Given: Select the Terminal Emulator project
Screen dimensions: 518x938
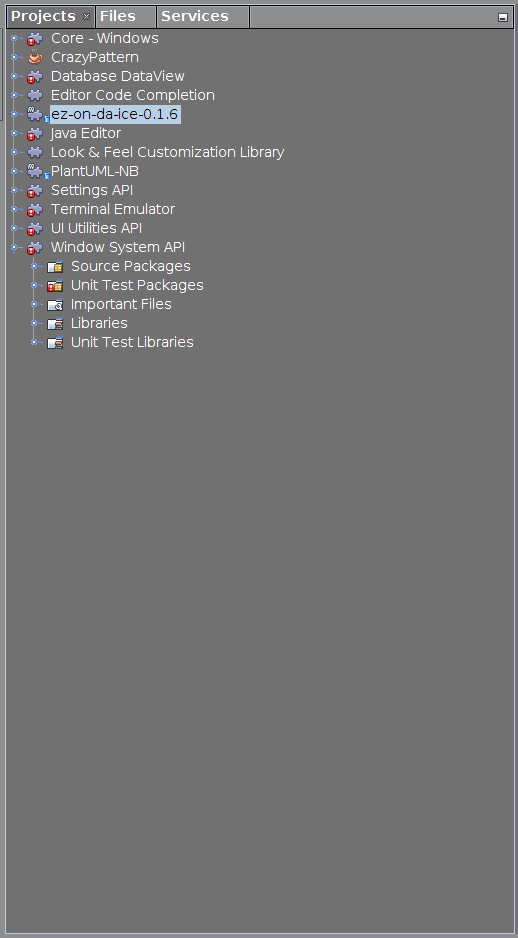Looking at the screenshot, I should [x=112, y=209].
